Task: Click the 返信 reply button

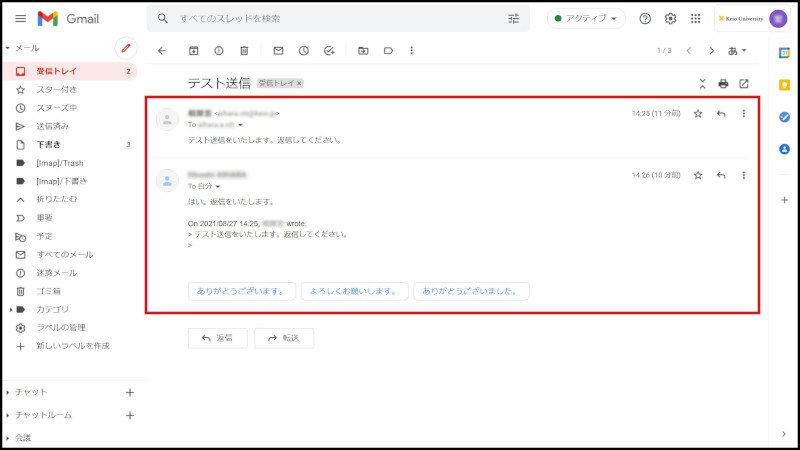Action: point(217,338)
